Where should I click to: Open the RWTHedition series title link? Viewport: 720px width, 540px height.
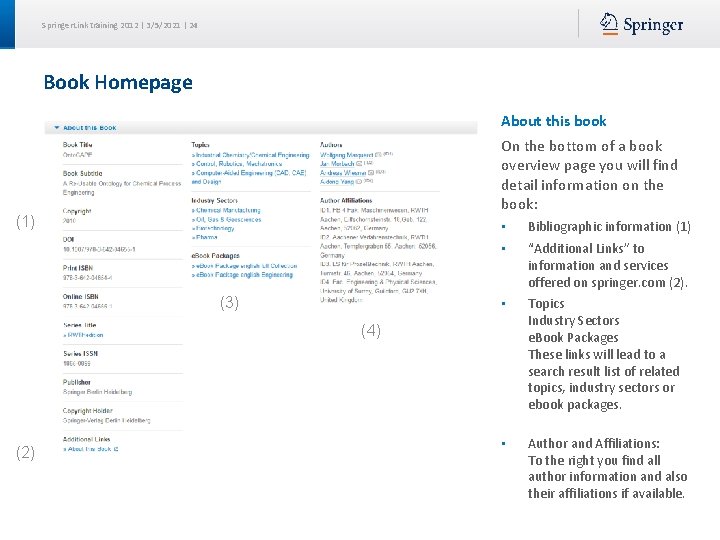point(83,335)
